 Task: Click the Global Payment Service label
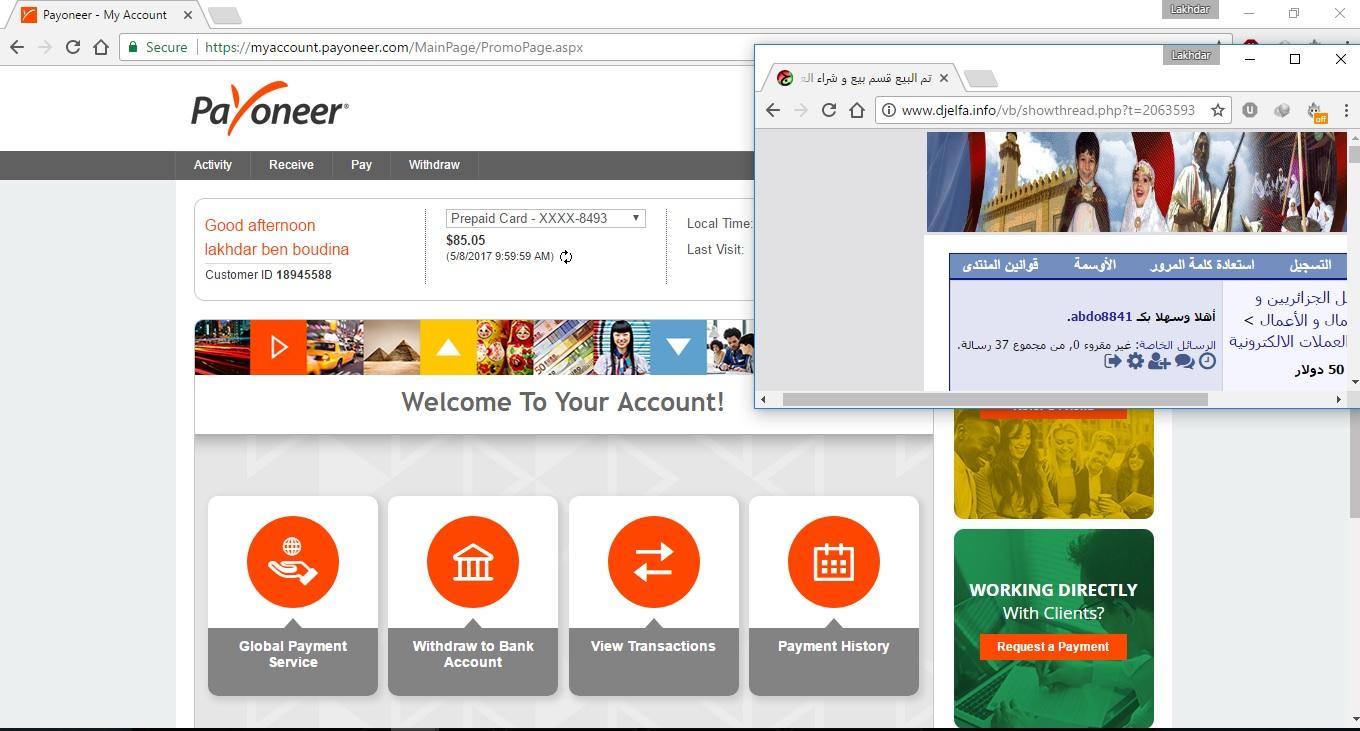[293, 654]
